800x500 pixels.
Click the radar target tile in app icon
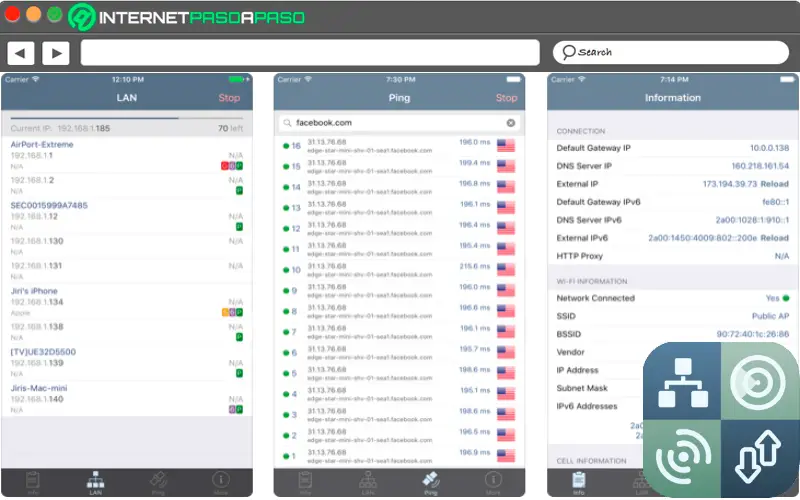[x=759, y=382]
